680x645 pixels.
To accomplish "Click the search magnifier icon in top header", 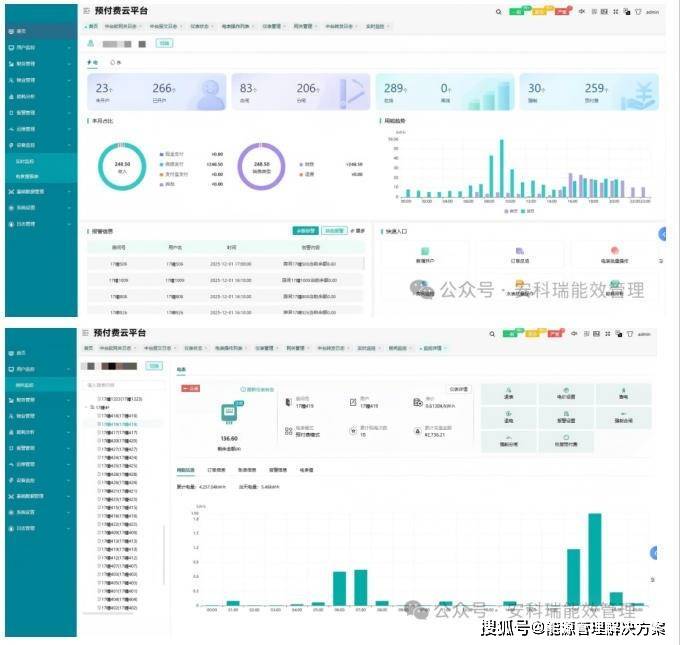I will click(499, 12).
